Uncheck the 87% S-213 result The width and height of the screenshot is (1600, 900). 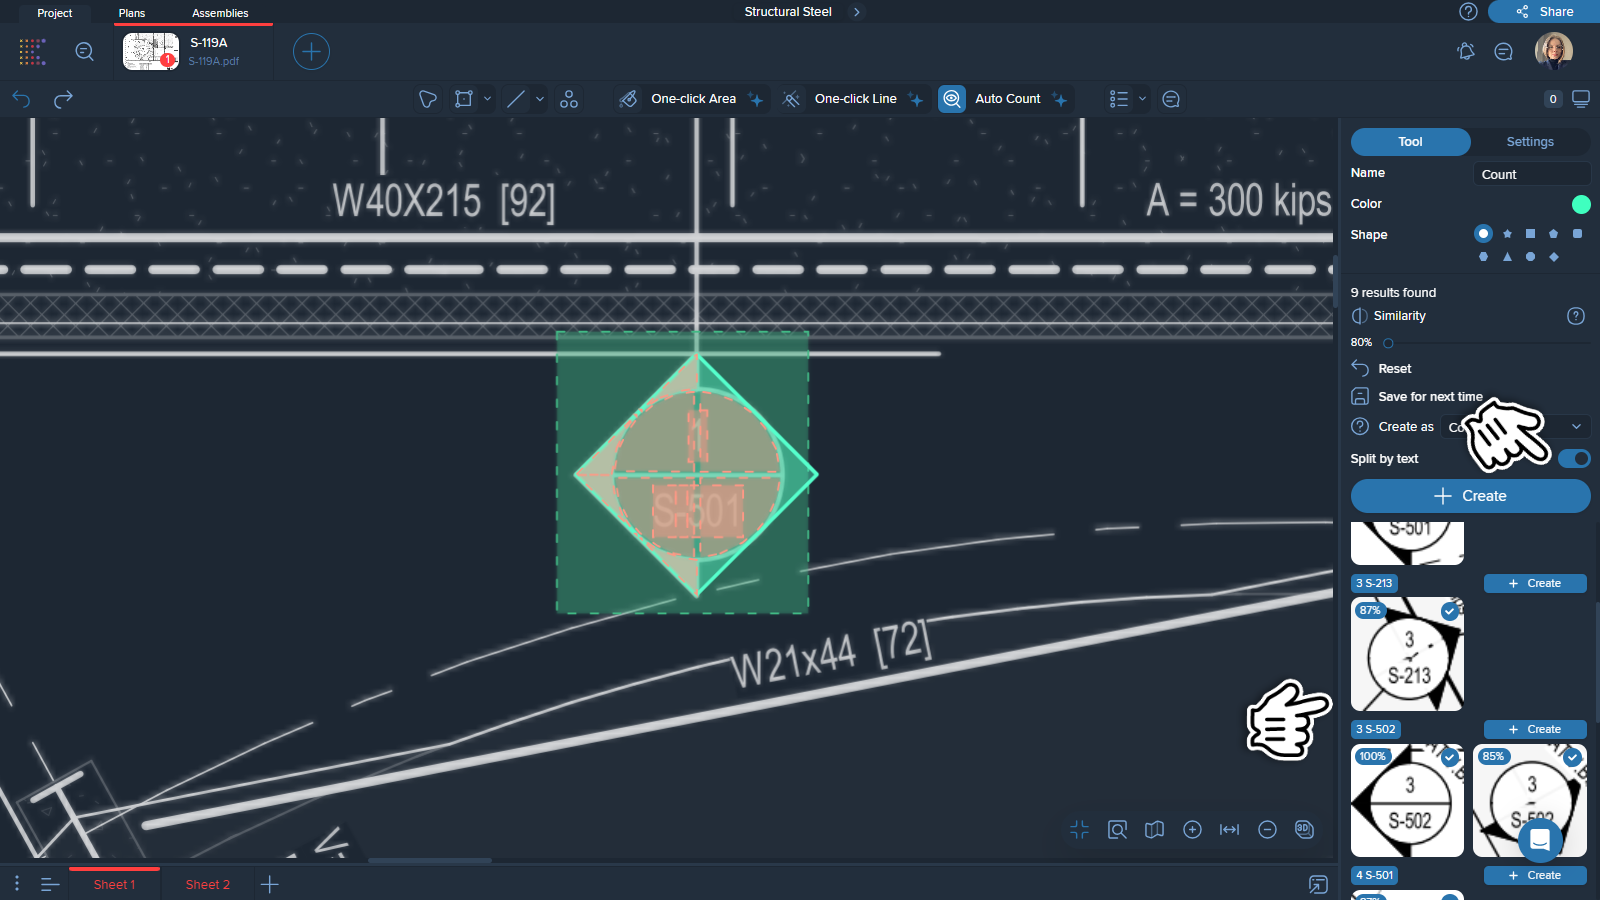pos(1450,611)
